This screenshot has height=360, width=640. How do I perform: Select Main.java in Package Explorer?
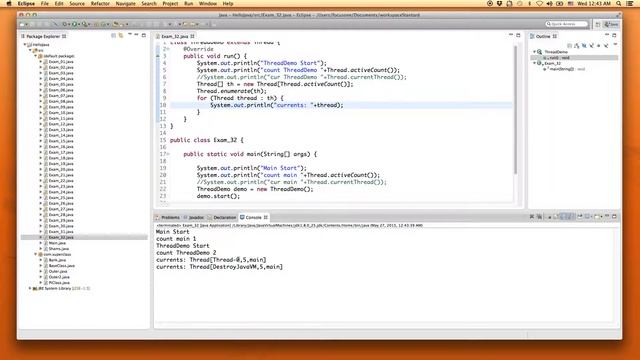pos(57,243)
